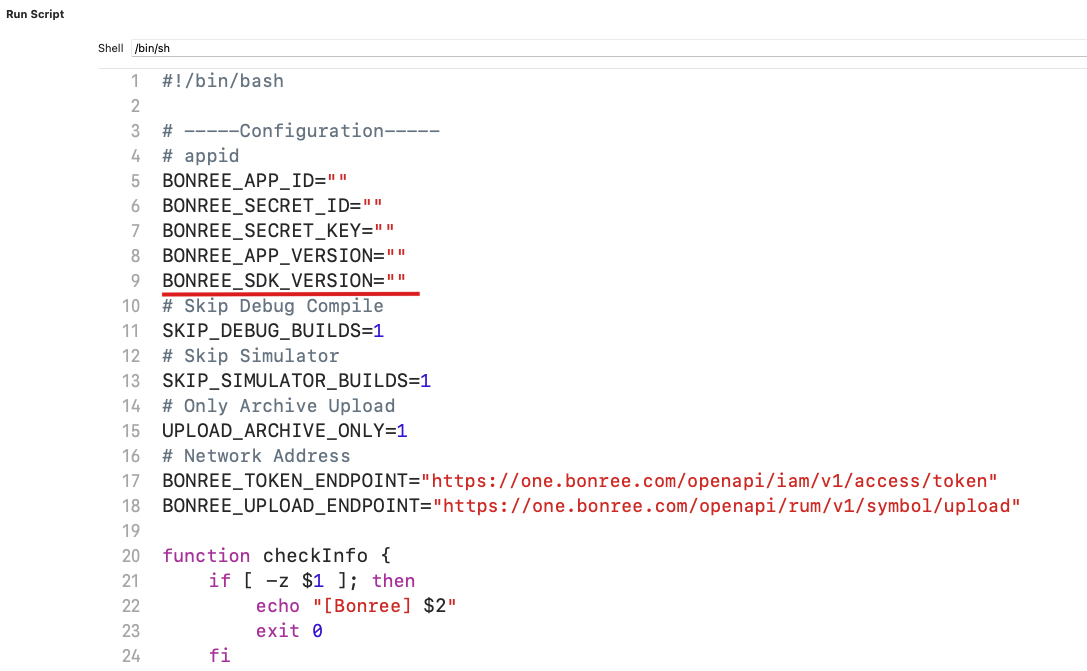1087x671 pixels.
Task: Click line number 19 in the gutter
Action: (x=132, y=531)
